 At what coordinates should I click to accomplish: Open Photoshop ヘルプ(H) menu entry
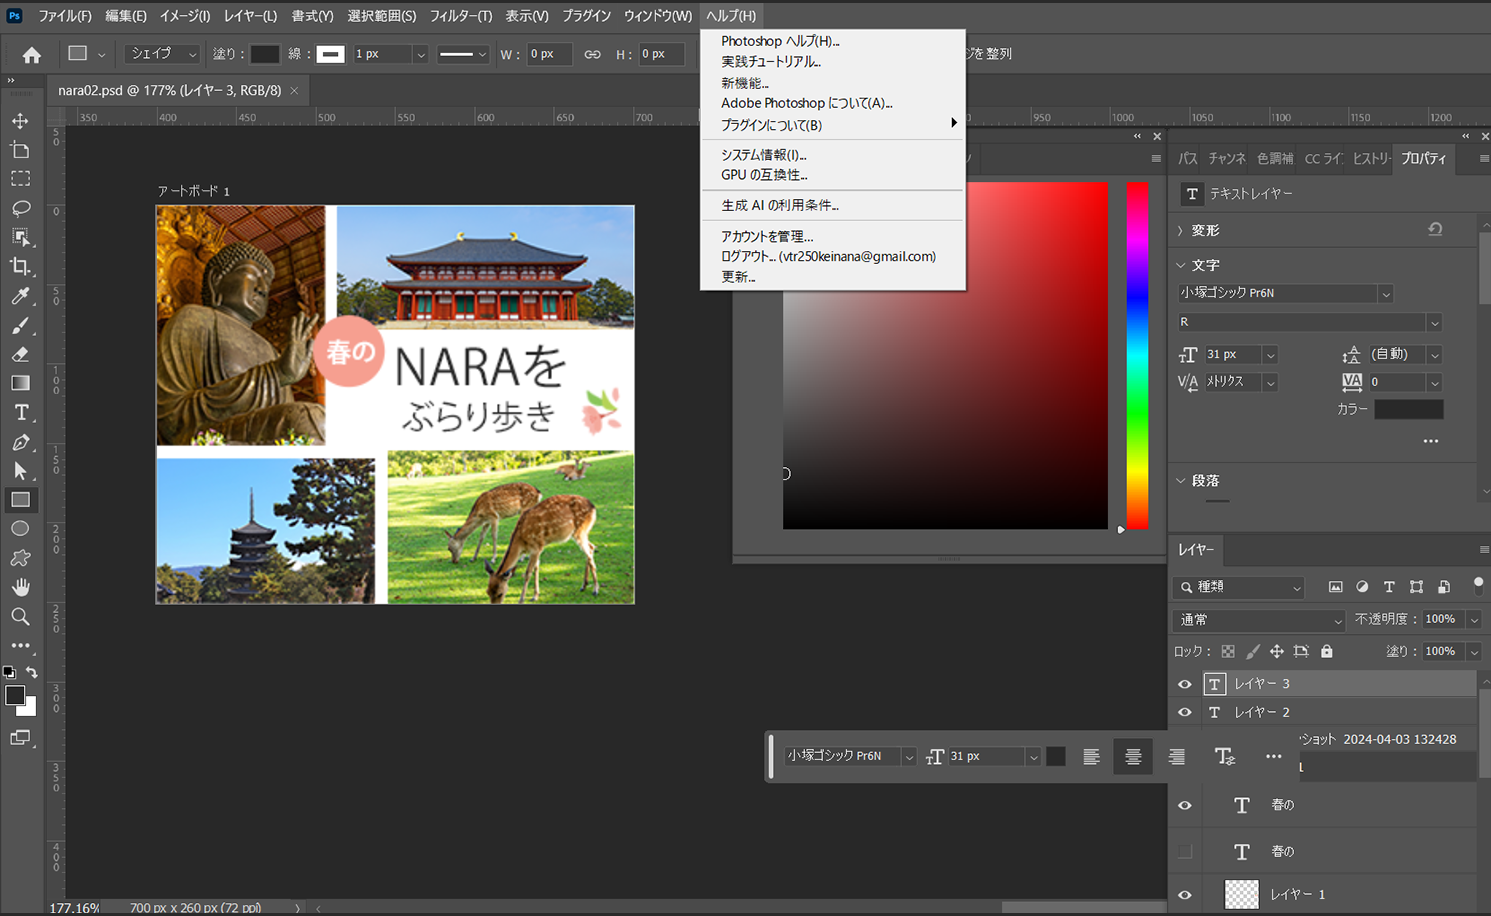coord(780,41)
